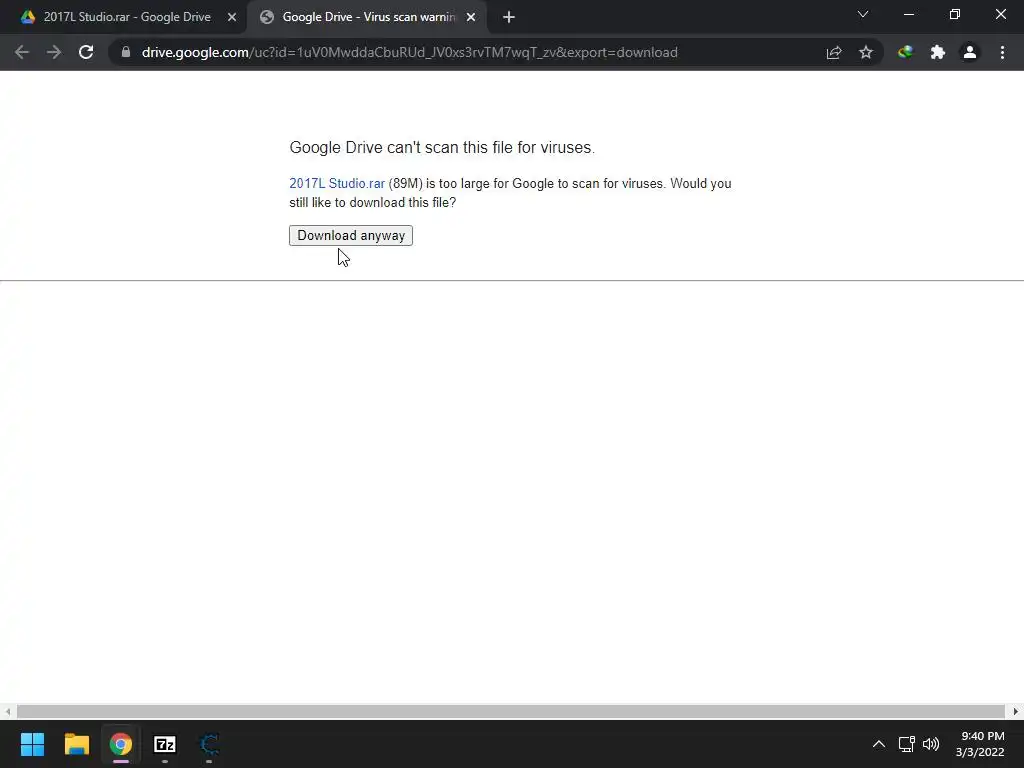
Task: Minimize the Chrome window
Action: pyautogui.click(x=908, y=14)
